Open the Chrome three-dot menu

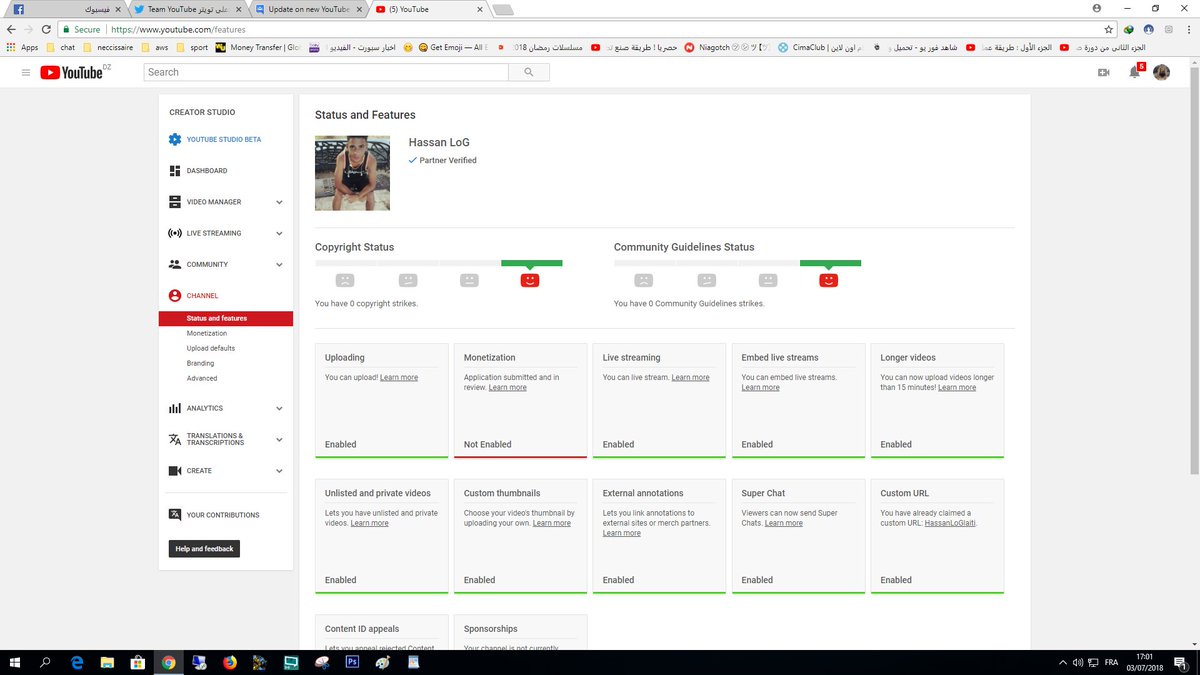point(1189,30)
